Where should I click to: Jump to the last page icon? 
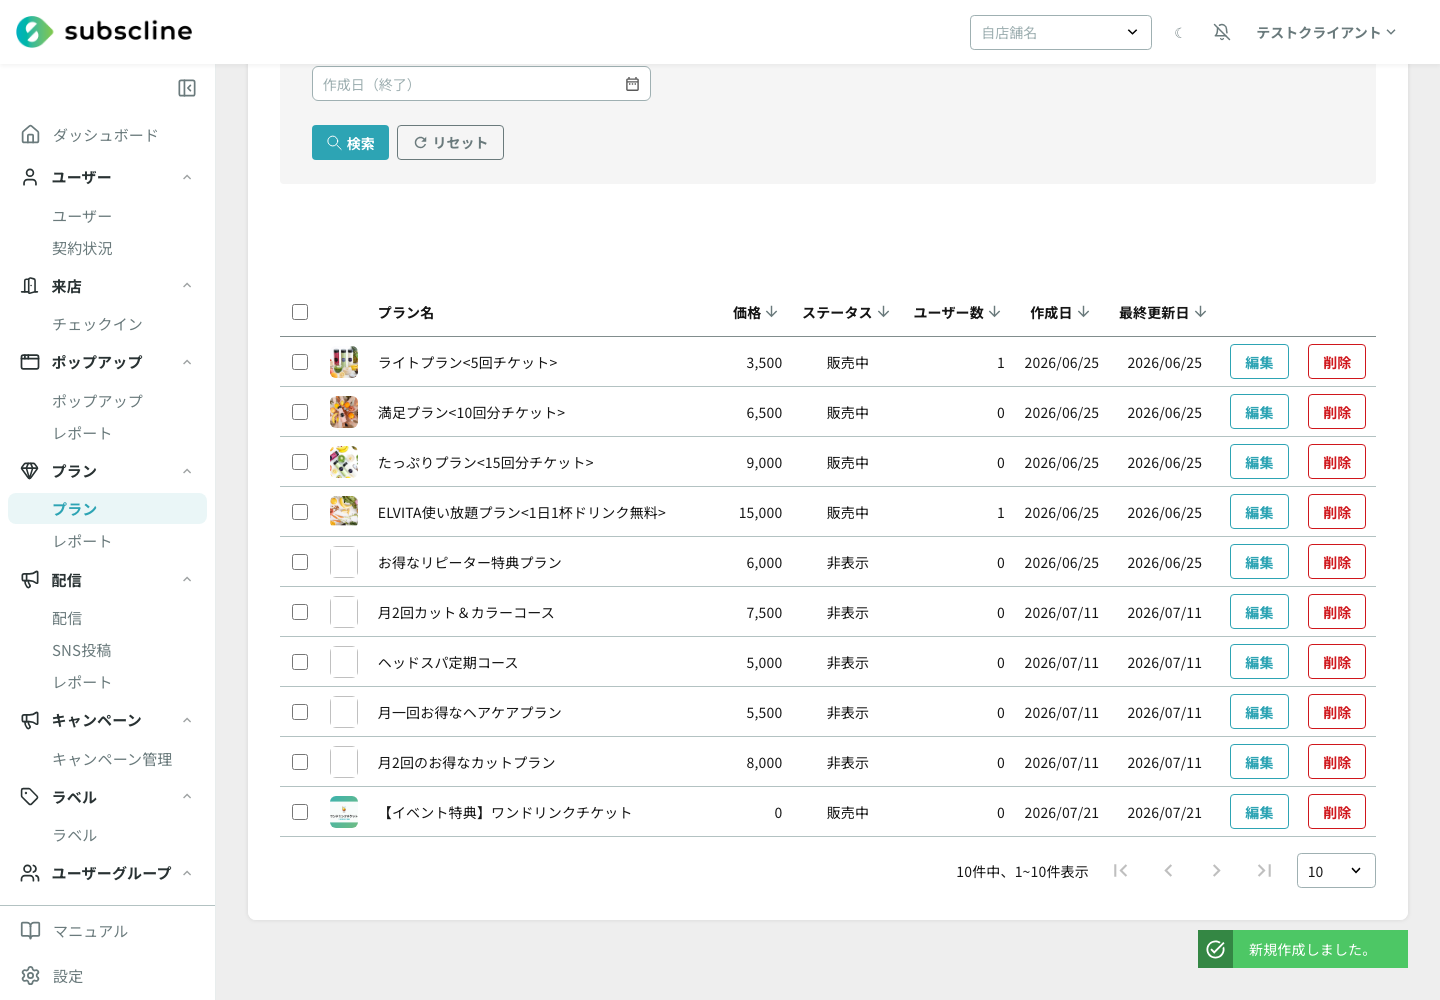tap(1264, 871)
